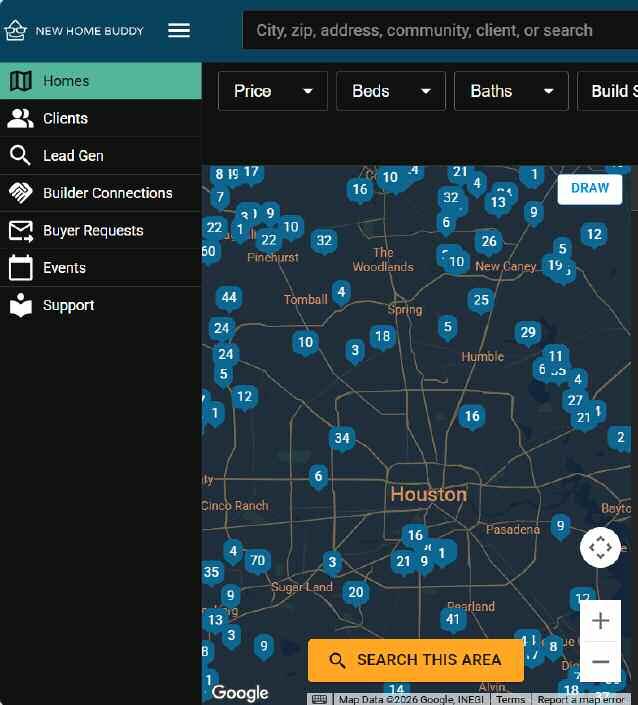Click the DRAW button on the map
The image size is (638, 705).
(590, 188)
